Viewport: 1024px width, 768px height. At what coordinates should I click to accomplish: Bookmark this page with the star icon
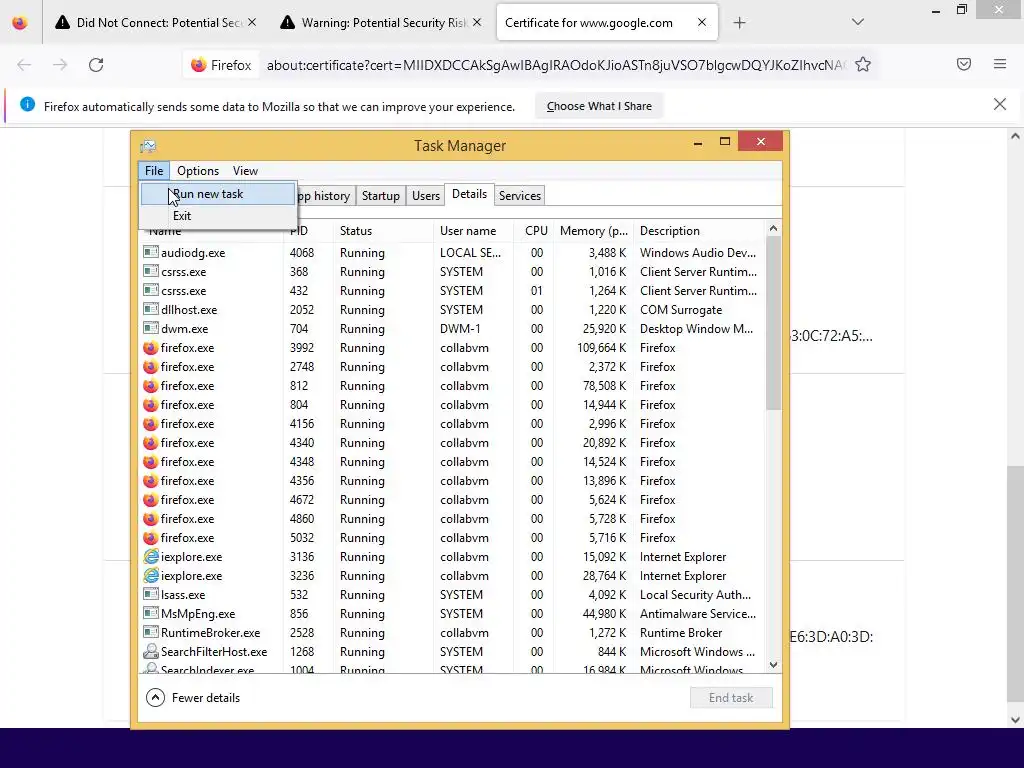(x=863, y=65)
